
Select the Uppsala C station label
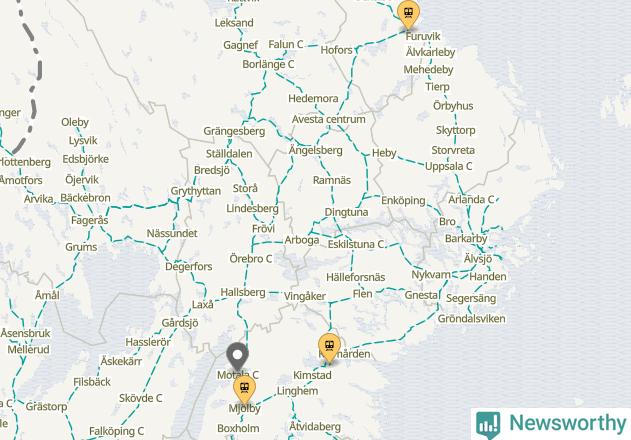[x=449, y=166]
